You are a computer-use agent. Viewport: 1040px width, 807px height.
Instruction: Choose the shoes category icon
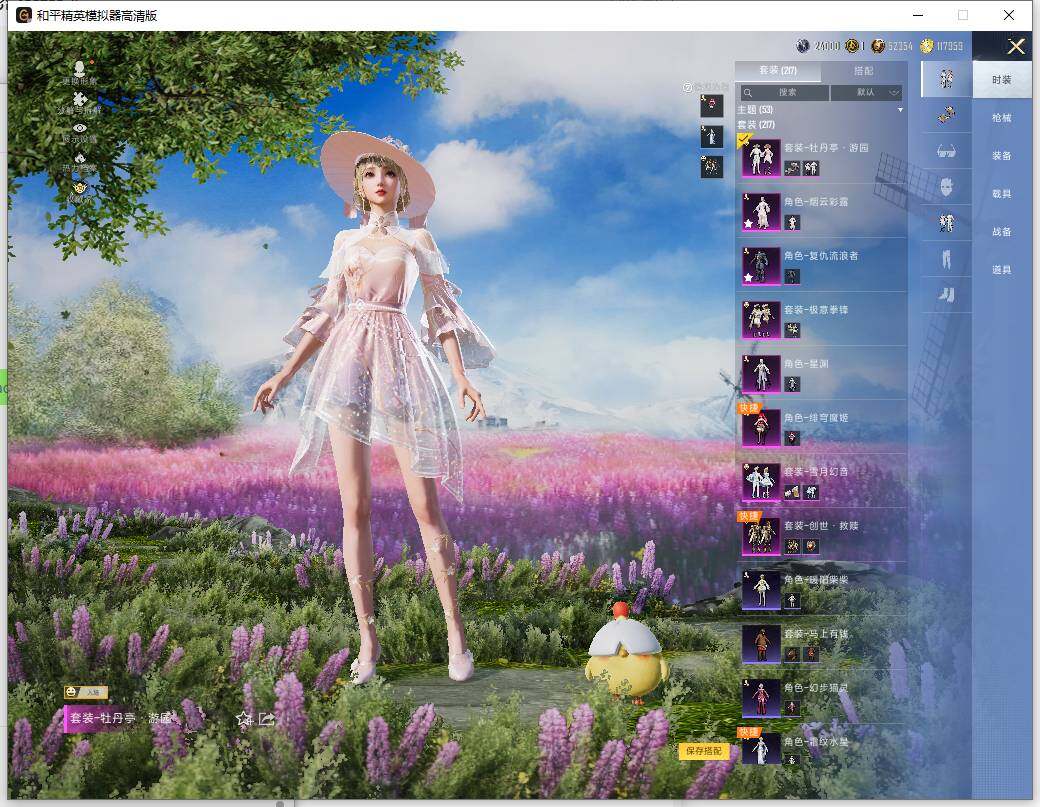(x=946, y=294)
